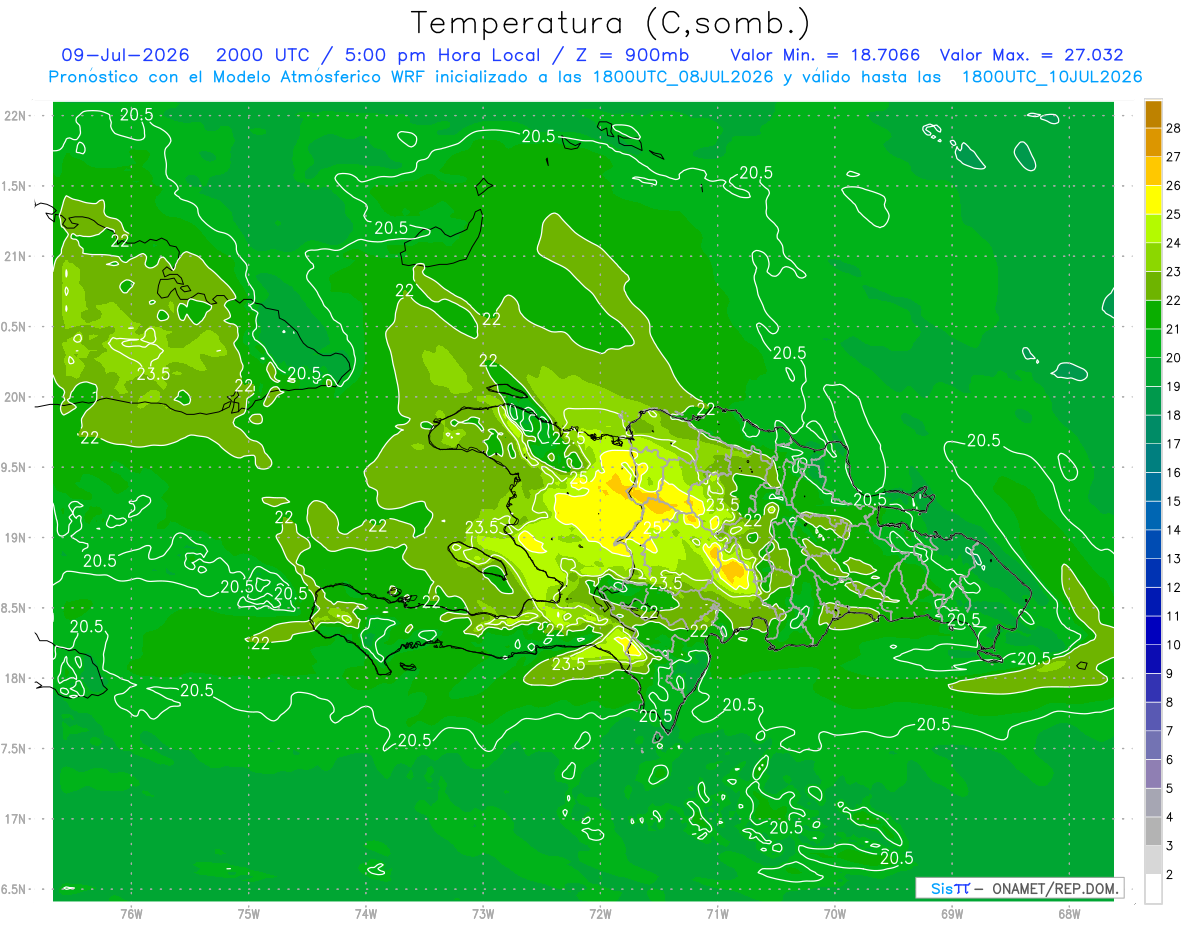Click the '72W' longitude axis label
The height and width of the screenshot is (927, 1200).
[x=600, y=913]
